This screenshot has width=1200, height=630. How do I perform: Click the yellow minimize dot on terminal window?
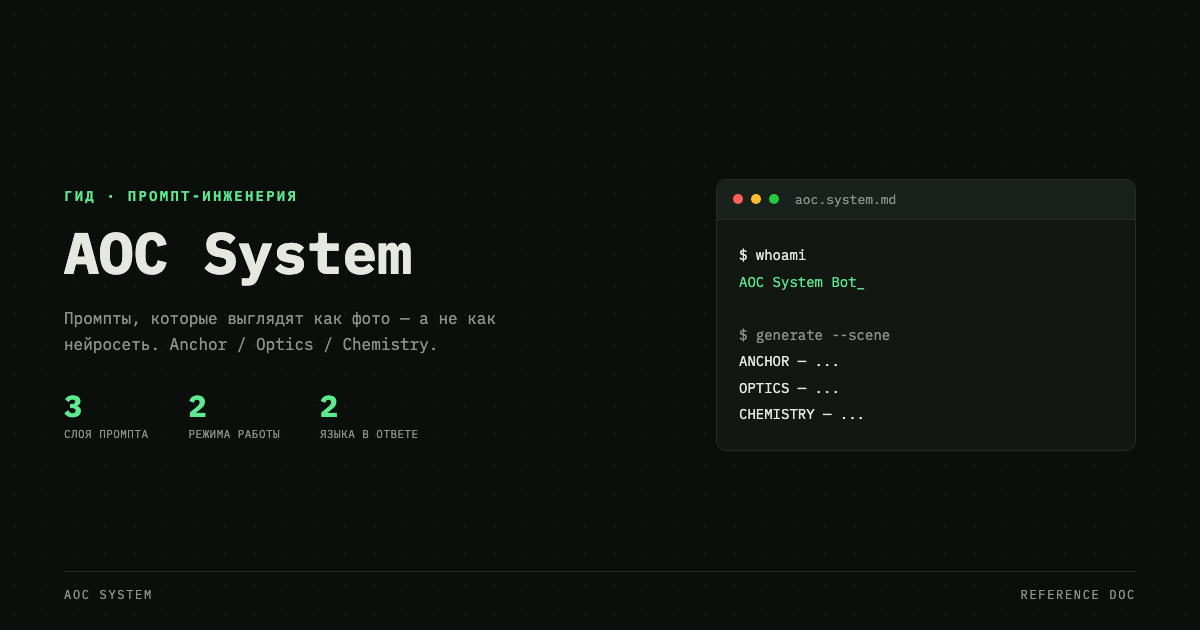point(756,199)
